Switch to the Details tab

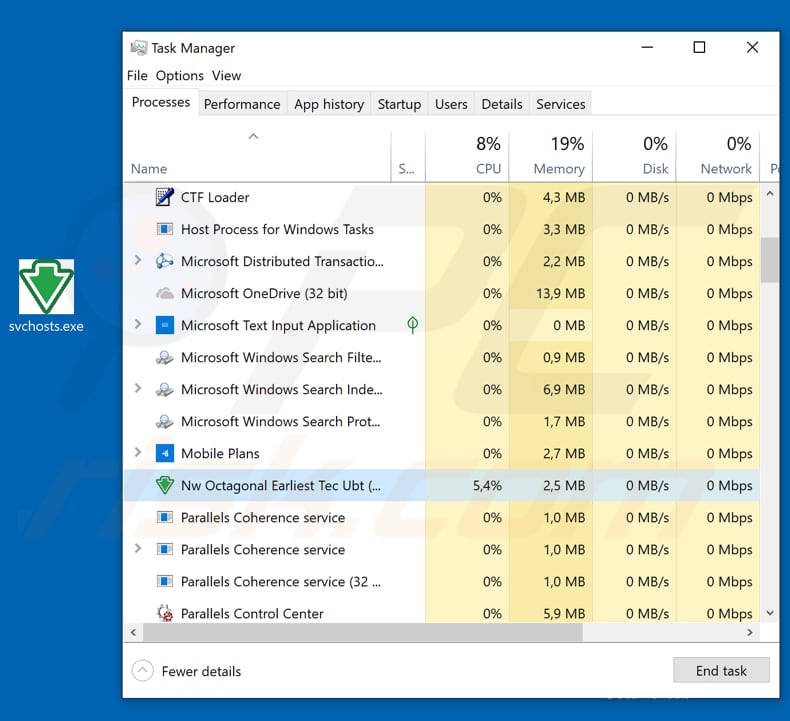[x=502, y=104]
